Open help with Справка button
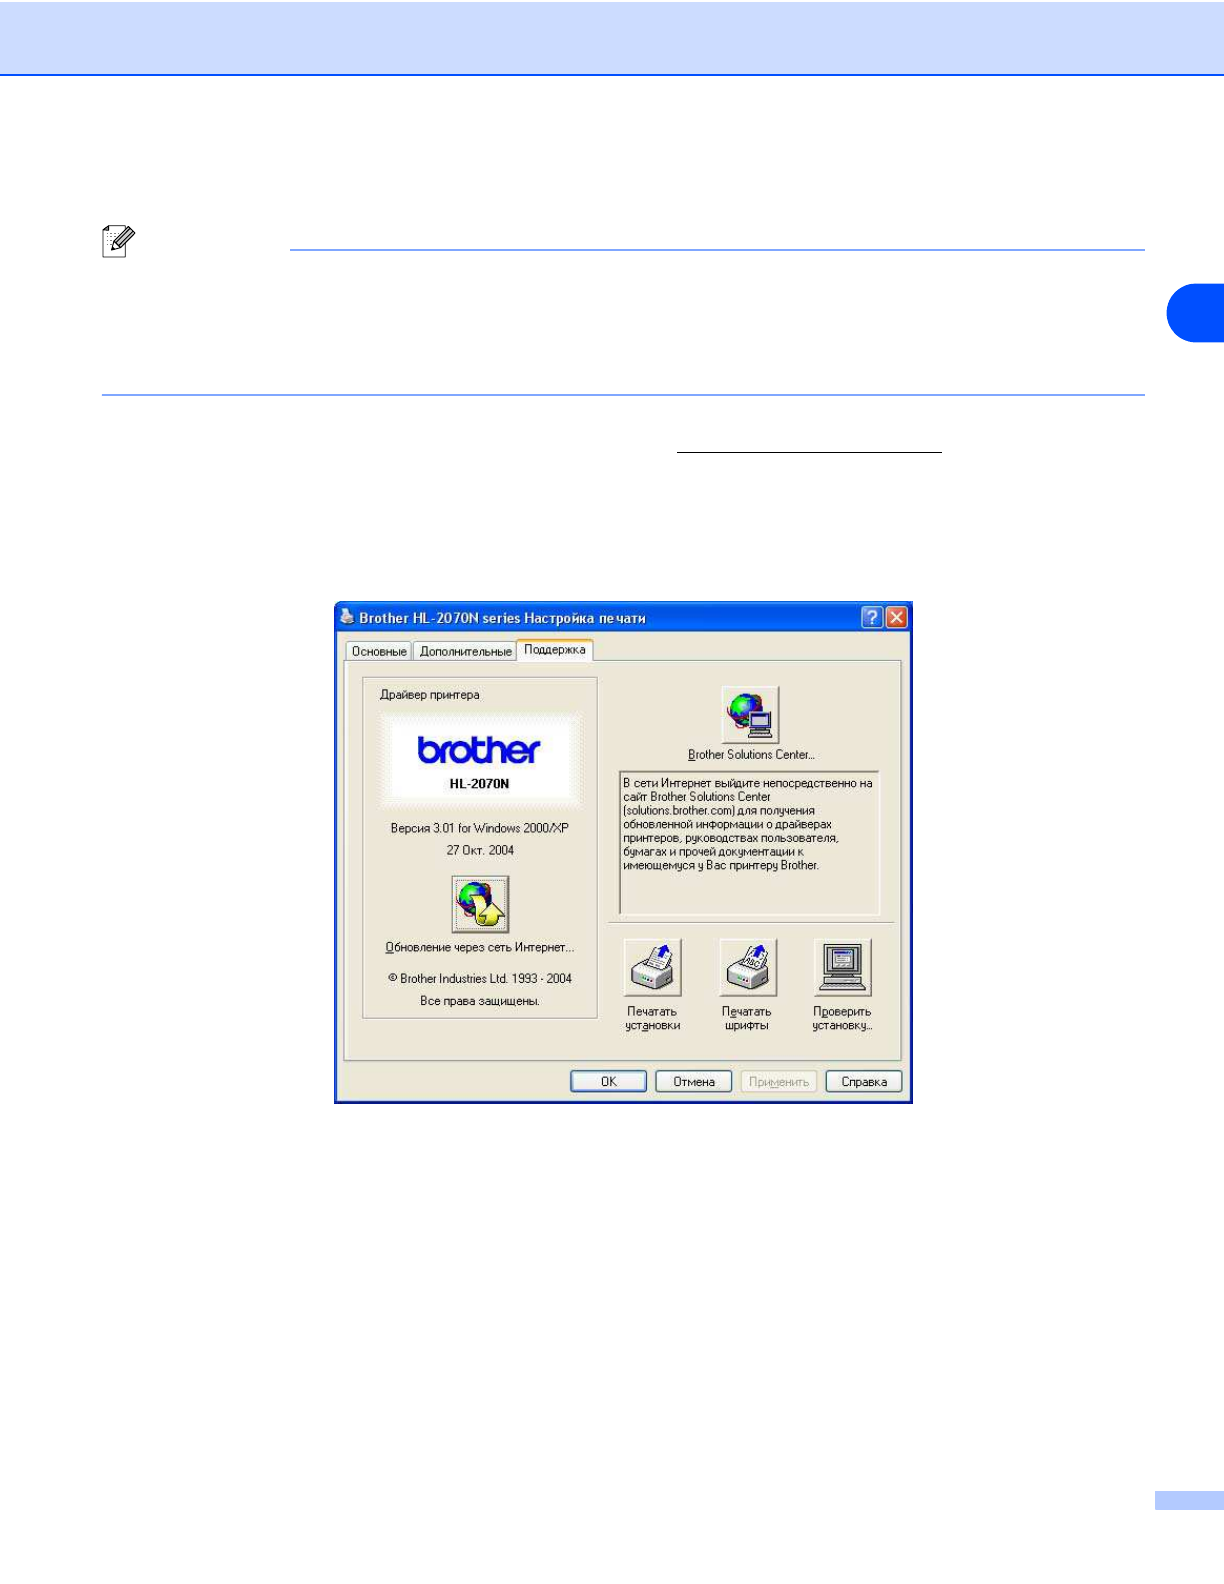Viewport: 1224px width, 1584px height. pos(864,1081)
